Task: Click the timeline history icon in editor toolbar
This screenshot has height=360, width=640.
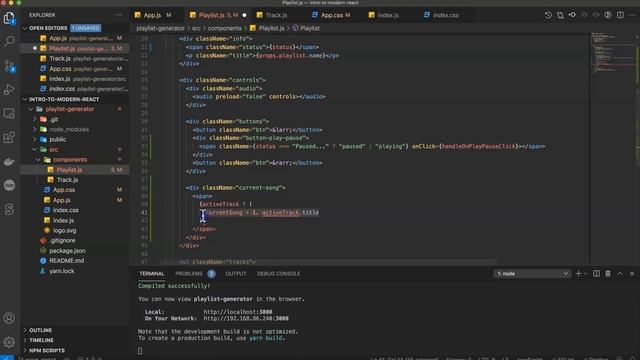Action: coord(548,15)
